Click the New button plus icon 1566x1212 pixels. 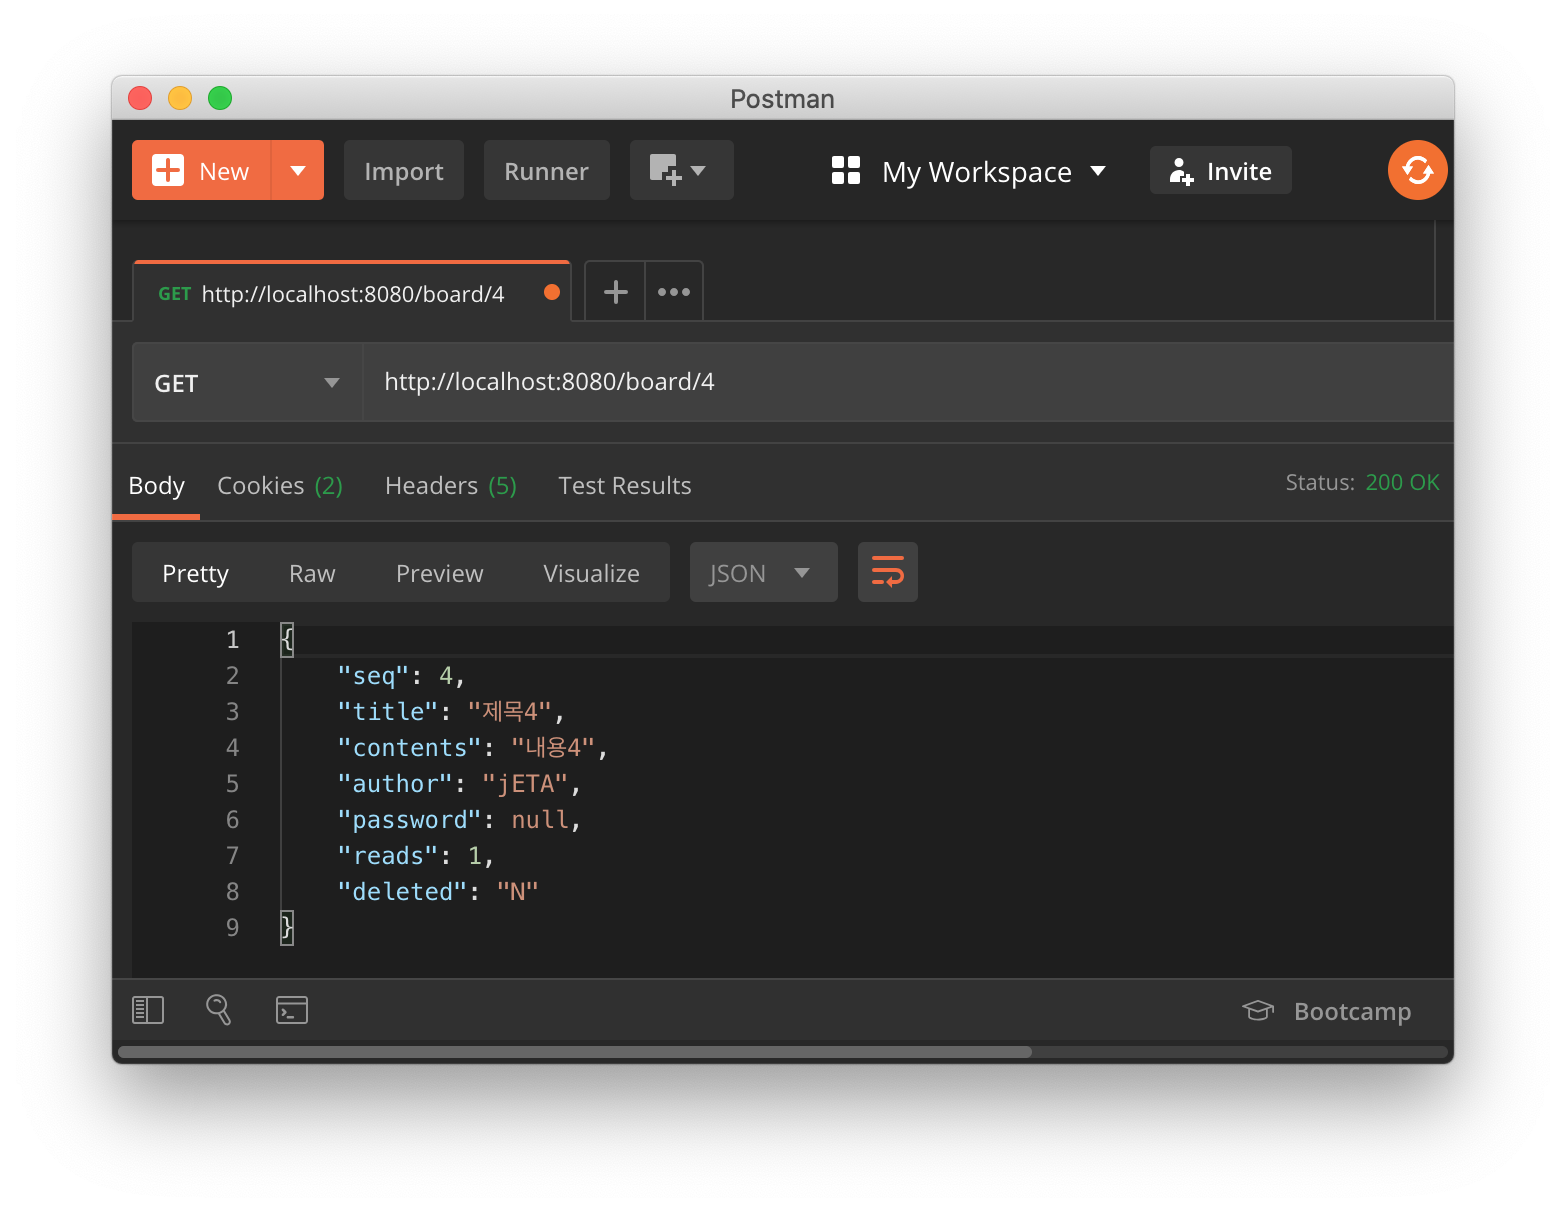167,170
